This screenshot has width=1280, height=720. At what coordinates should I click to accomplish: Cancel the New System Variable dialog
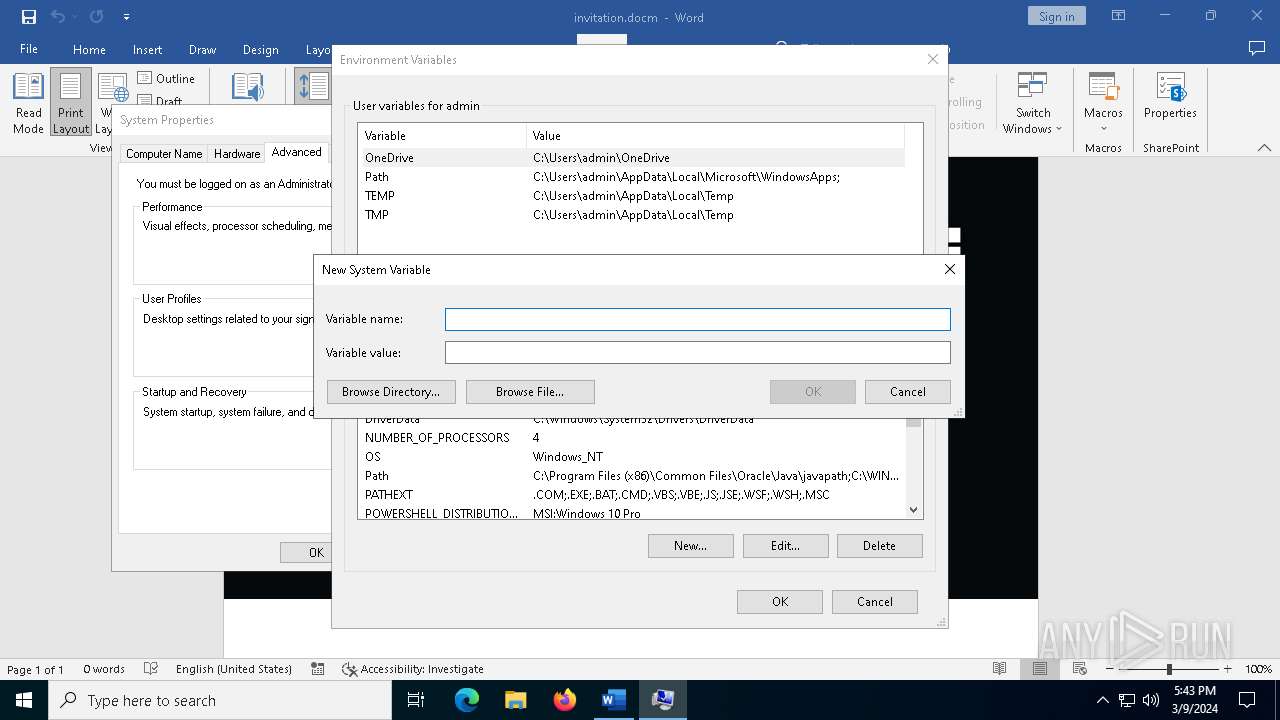(908, 392)
